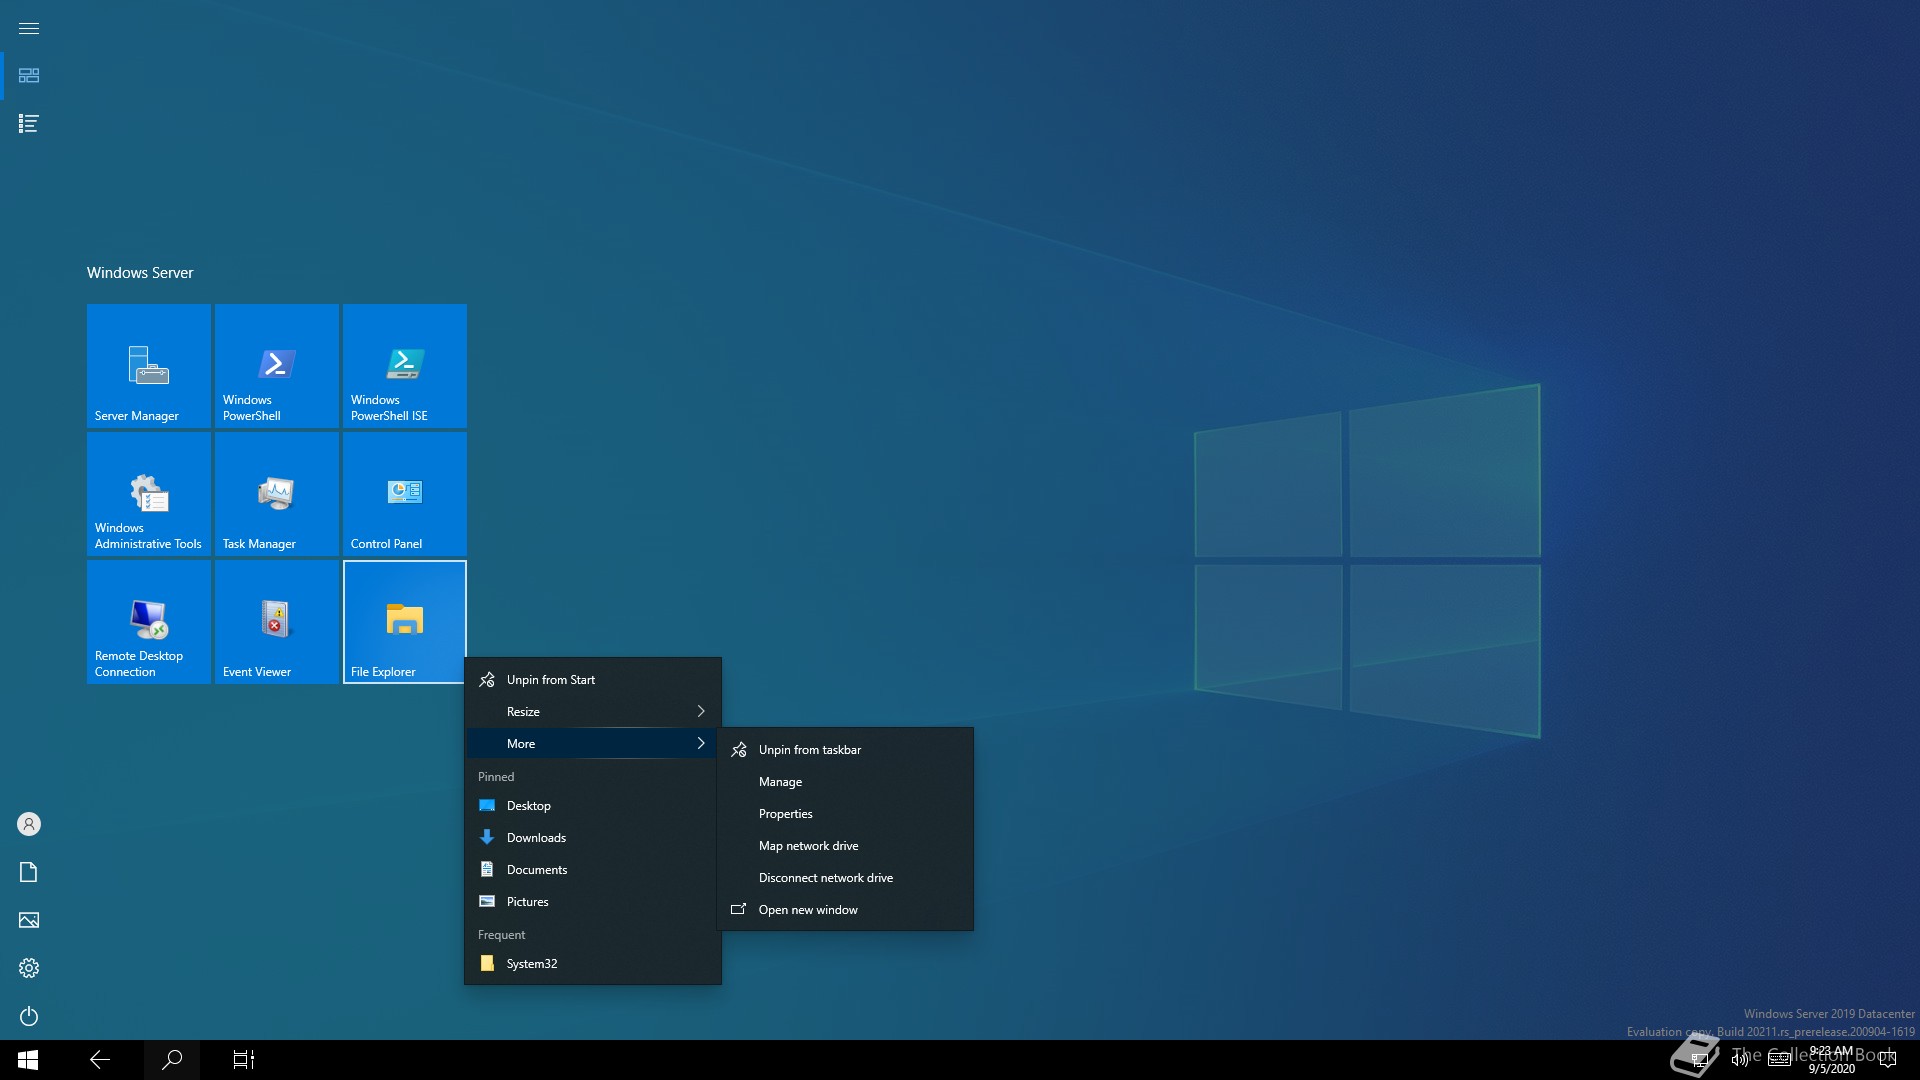This screenshot has height=1080, width=1920.
Task: Open the Windows Administrative Tools tile
Action: (149, 494)
